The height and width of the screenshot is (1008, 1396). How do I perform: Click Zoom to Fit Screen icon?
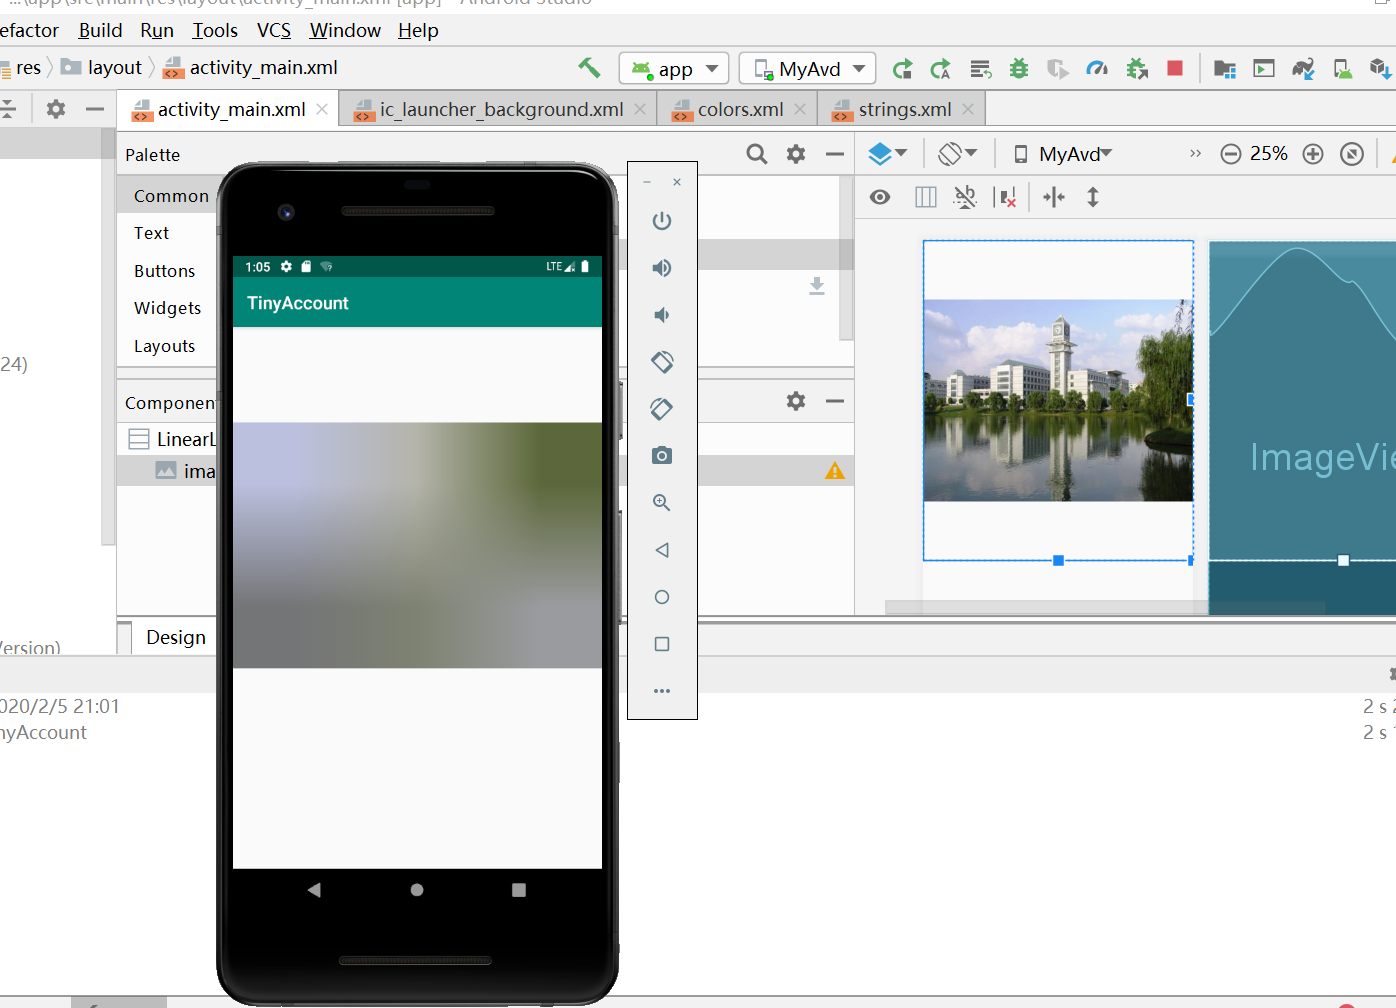[x=1352, y=154]
